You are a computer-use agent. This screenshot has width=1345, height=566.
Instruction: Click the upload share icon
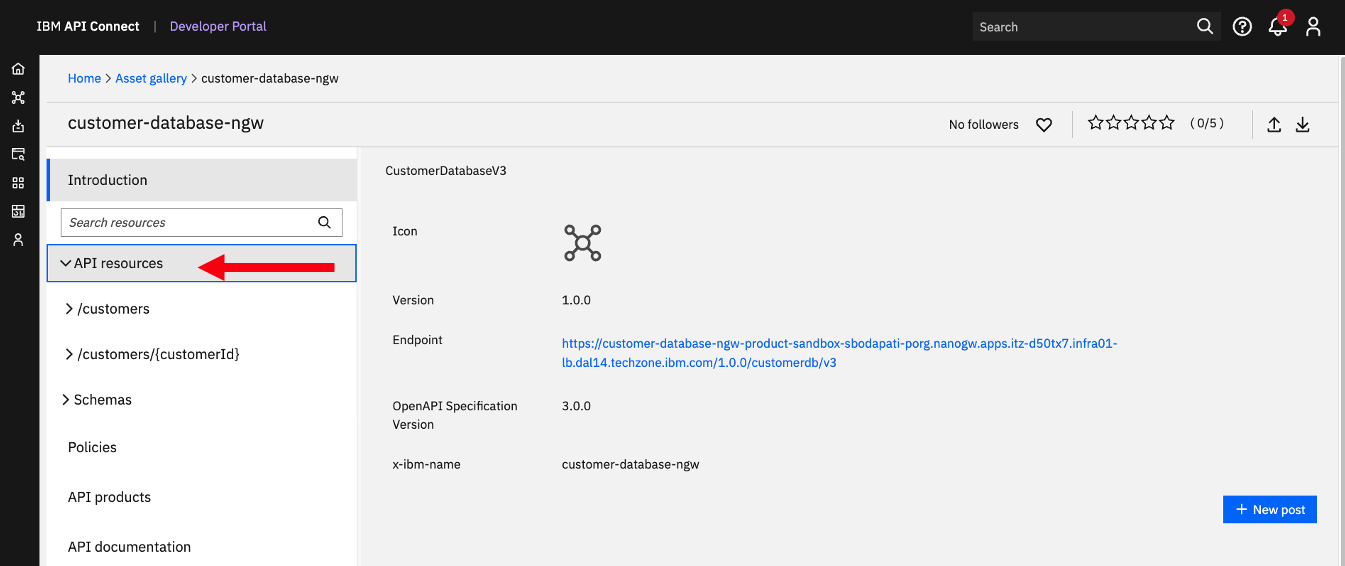click(x=1274, y=124)
